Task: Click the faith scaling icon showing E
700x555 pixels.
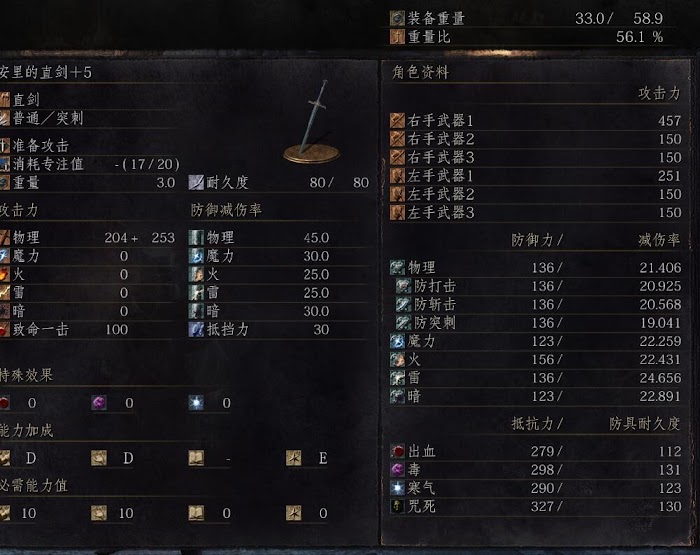Action: (x=293, y=458)
